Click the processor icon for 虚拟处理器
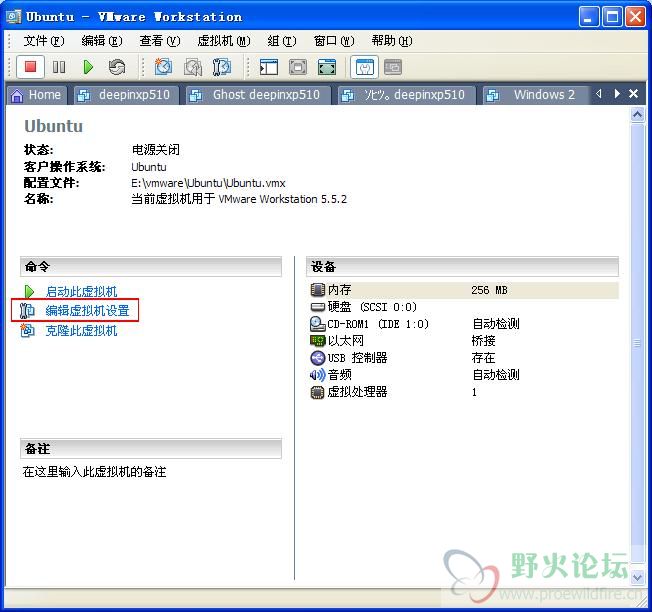The width and height of the screenshot is (652, 612). (x=318, y=392)
